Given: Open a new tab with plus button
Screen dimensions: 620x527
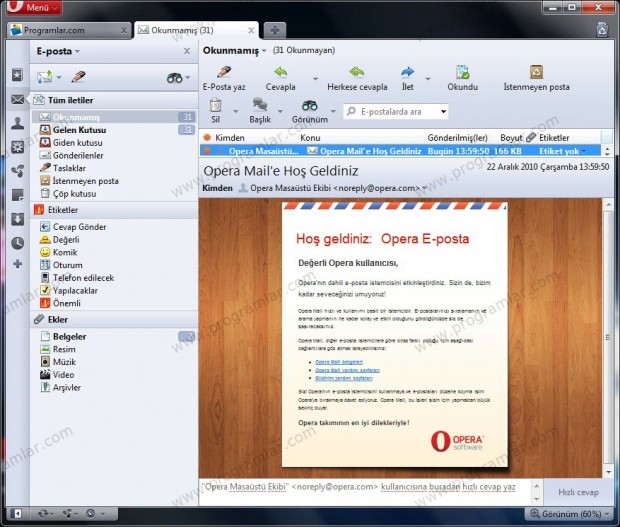Looking at the screenshot, I should (x=275, y=30).
